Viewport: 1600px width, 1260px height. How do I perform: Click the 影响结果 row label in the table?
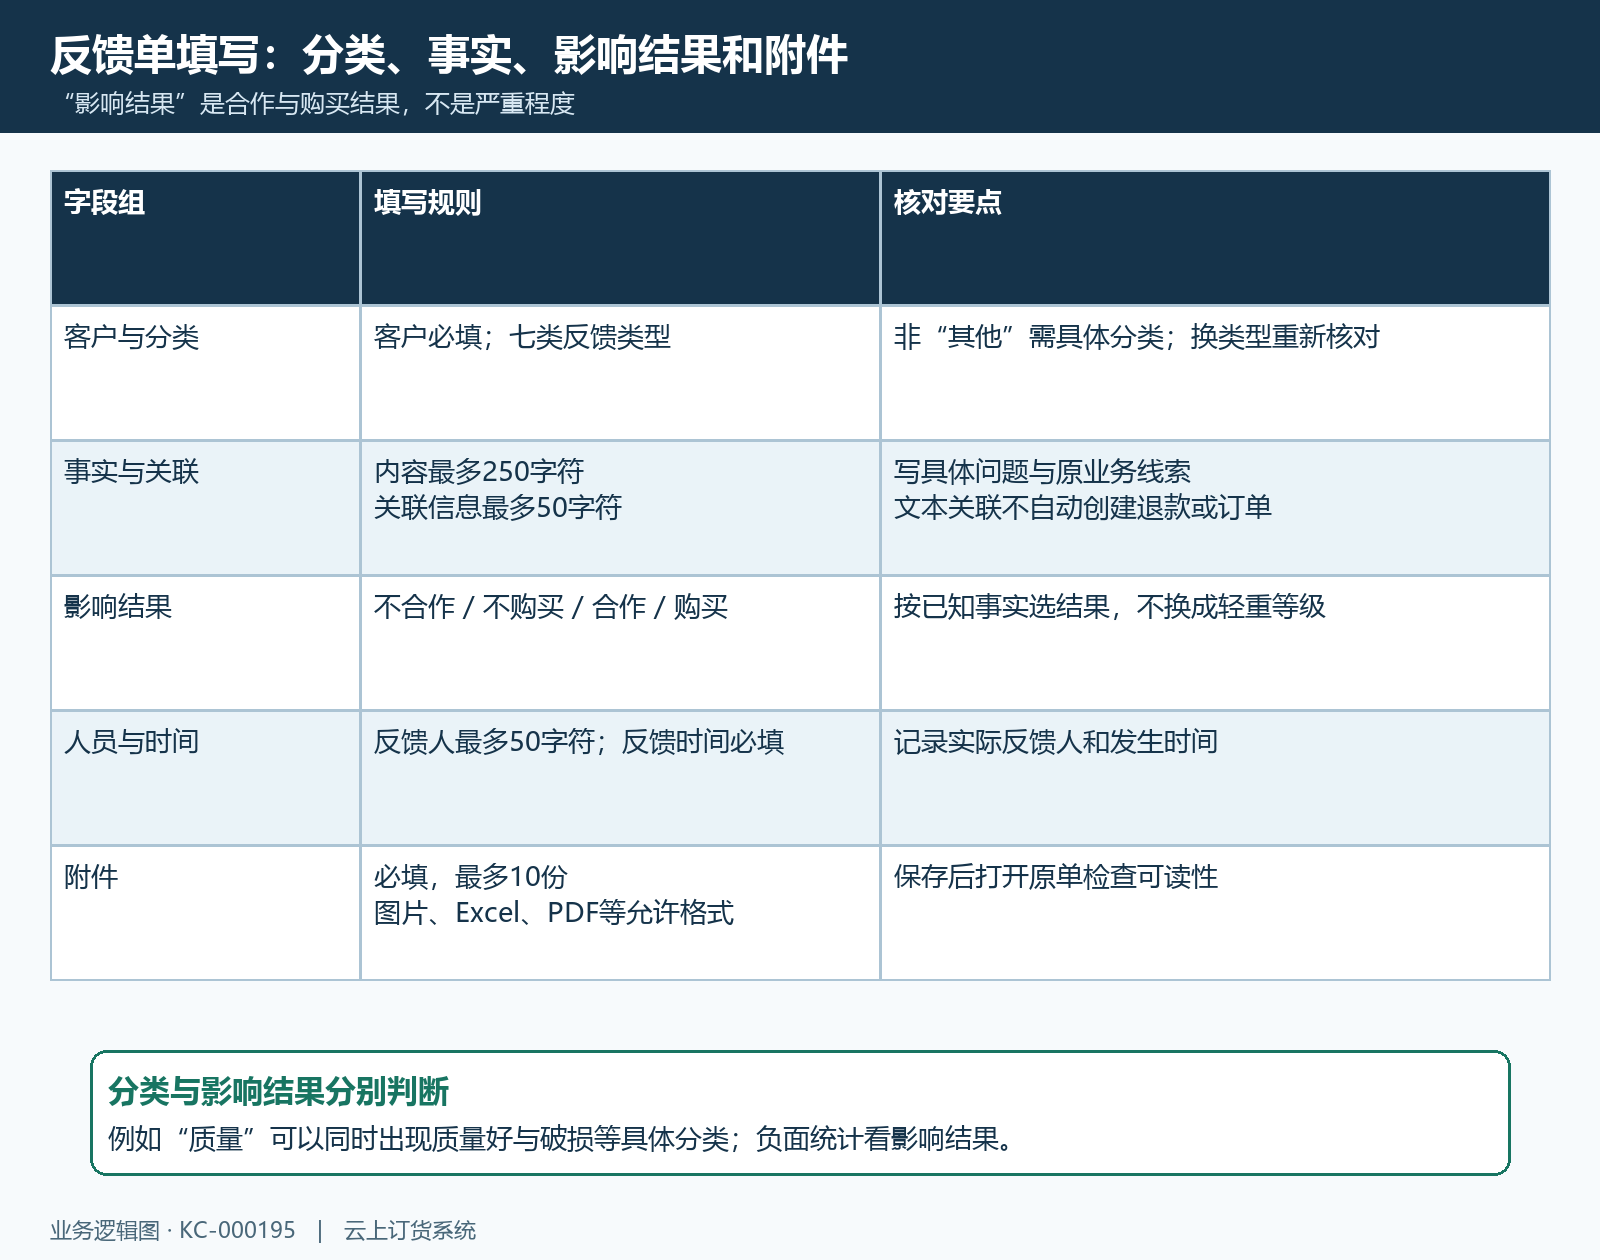point(118,607)
